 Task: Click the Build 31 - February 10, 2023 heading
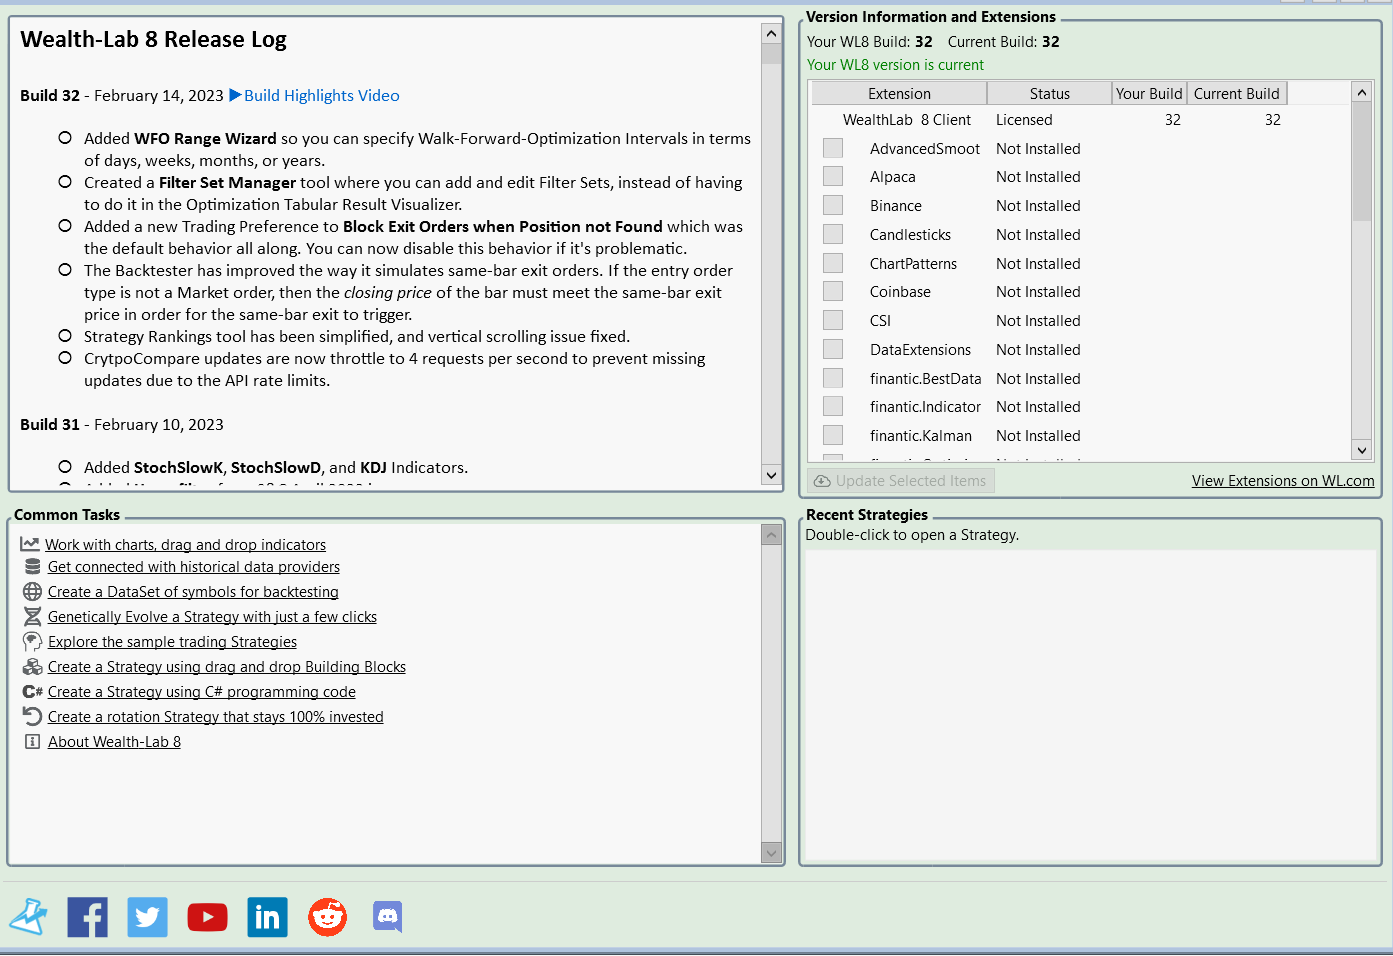pos(122,424)
